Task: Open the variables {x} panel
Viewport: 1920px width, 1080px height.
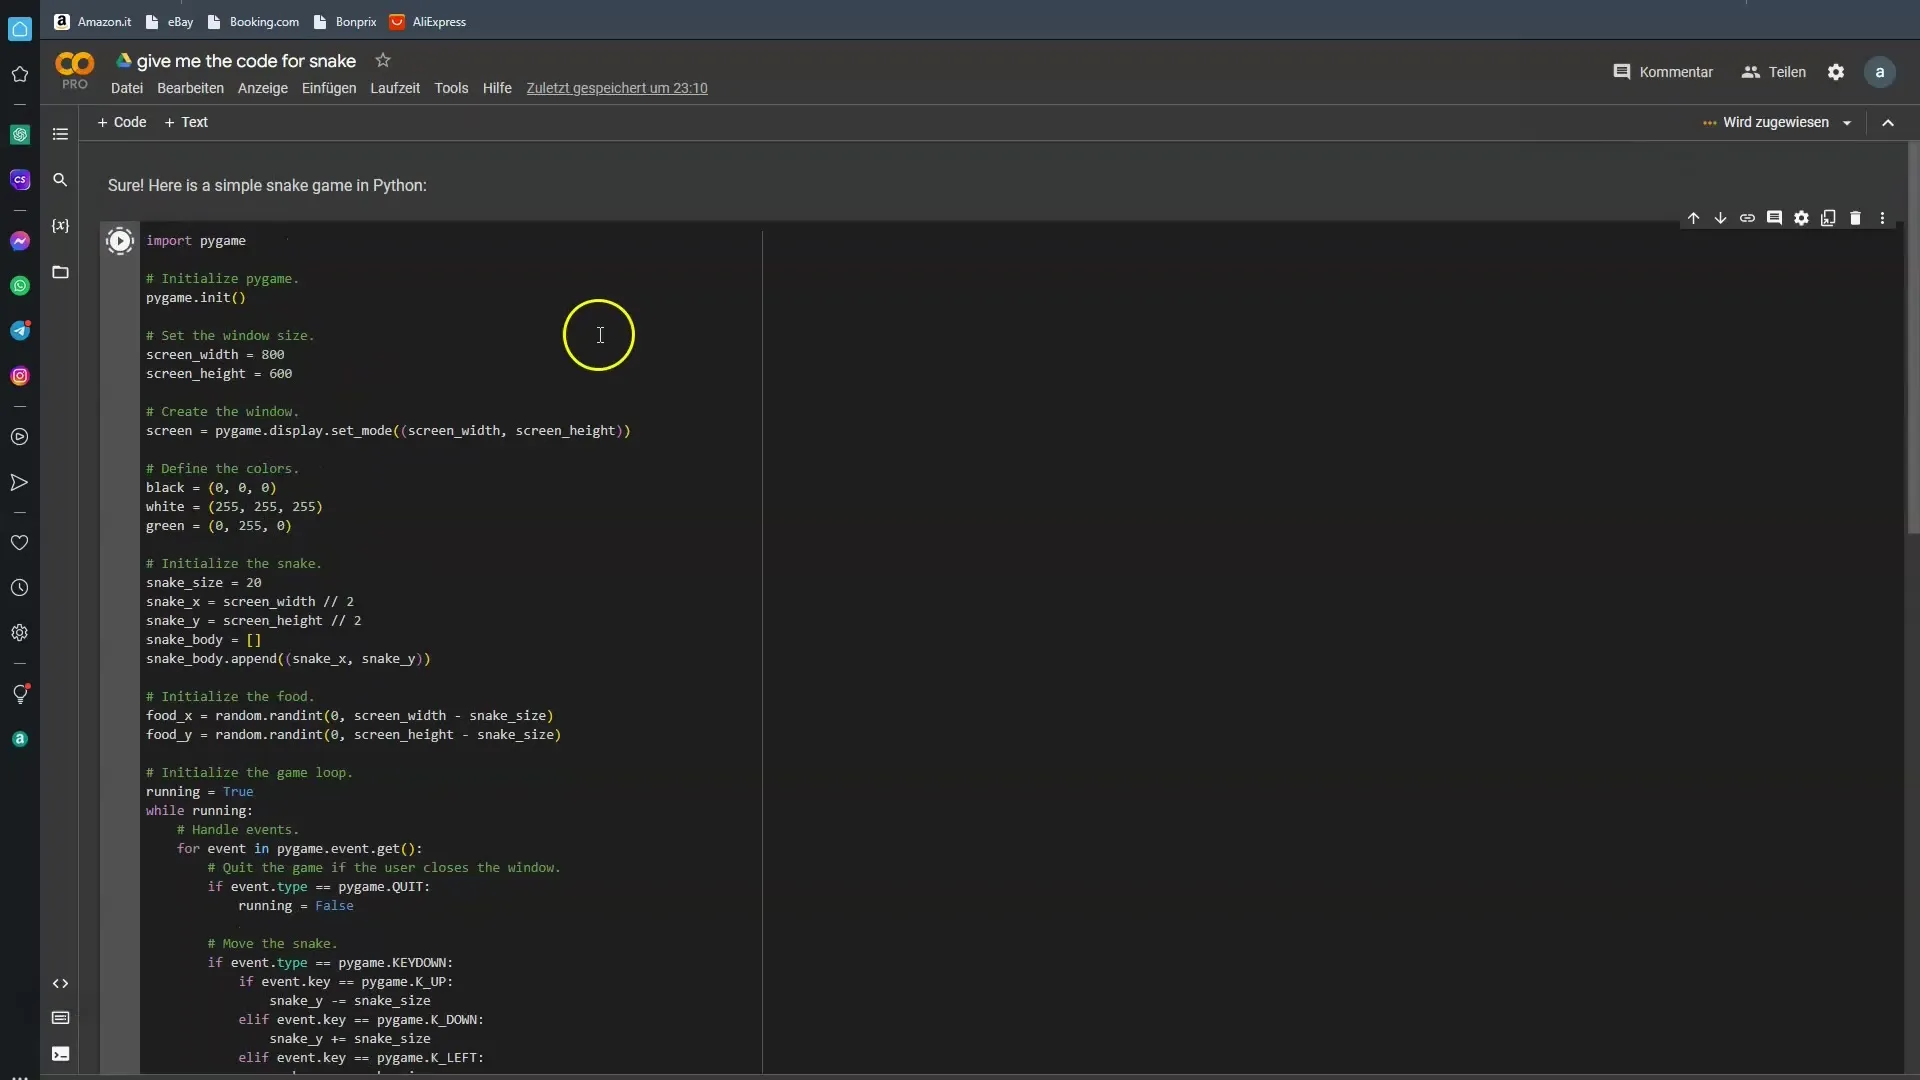Action: pyautogui.click(x=60, y=226)
